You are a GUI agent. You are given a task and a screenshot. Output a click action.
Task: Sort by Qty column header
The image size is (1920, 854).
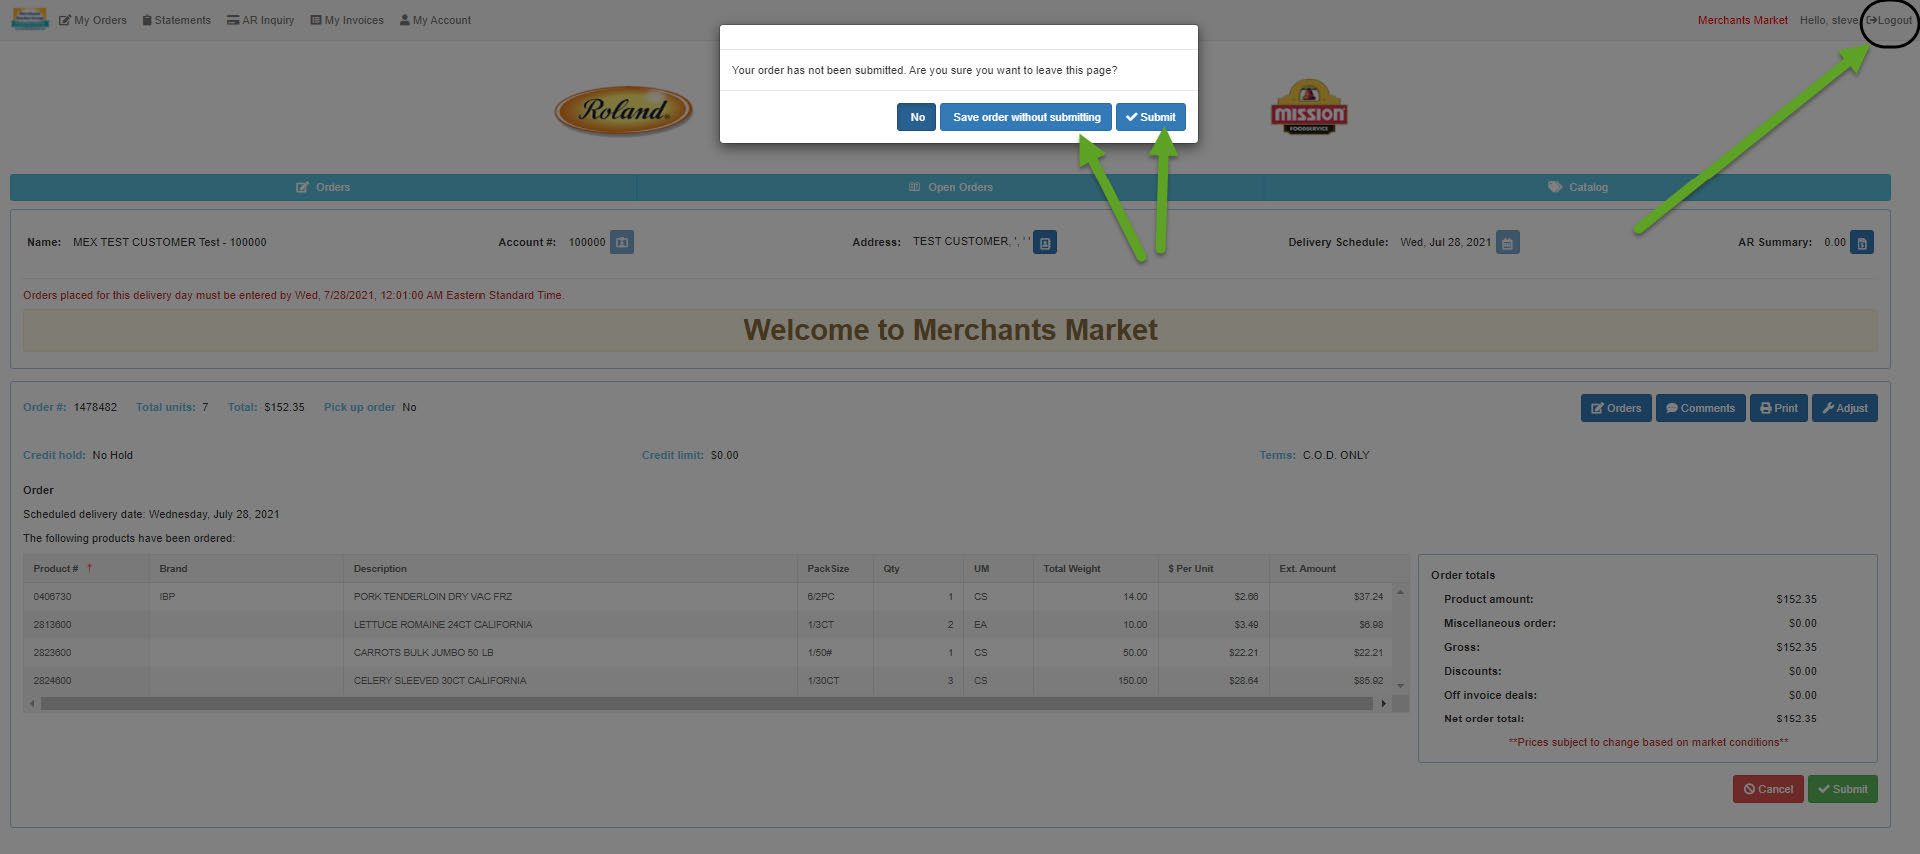pyautogui.click(x=918, y=569)
